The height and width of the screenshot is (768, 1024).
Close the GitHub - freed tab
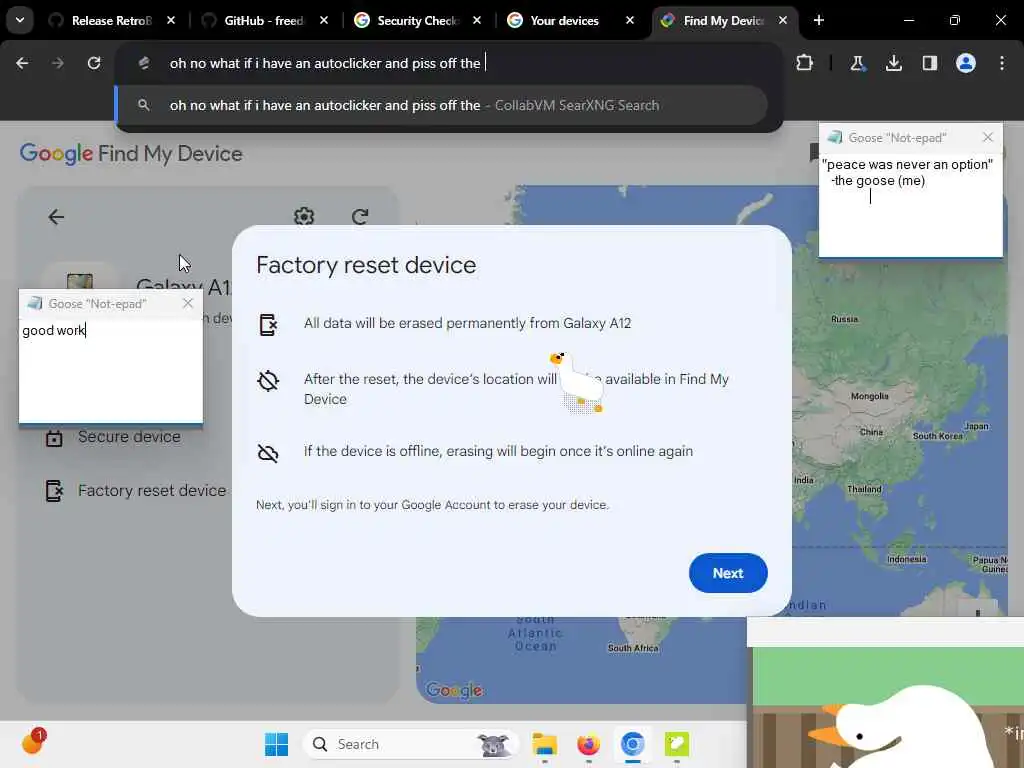tap(324, 21)
